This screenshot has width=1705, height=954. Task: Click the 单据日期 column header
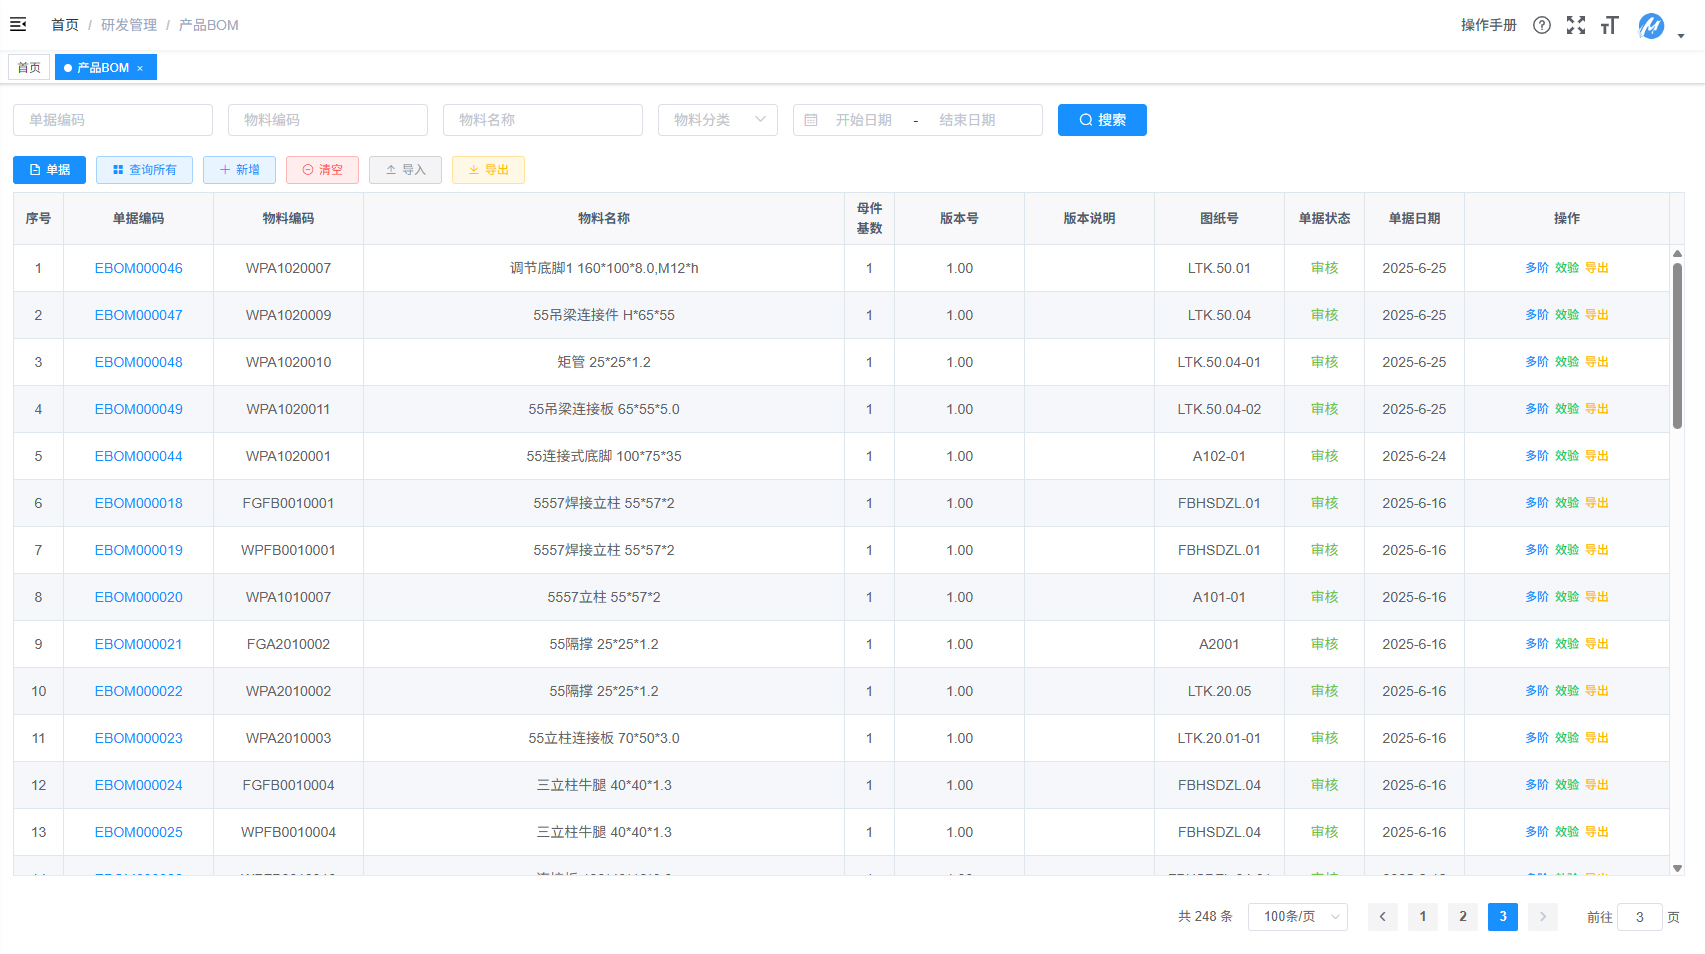[1414, 218]
